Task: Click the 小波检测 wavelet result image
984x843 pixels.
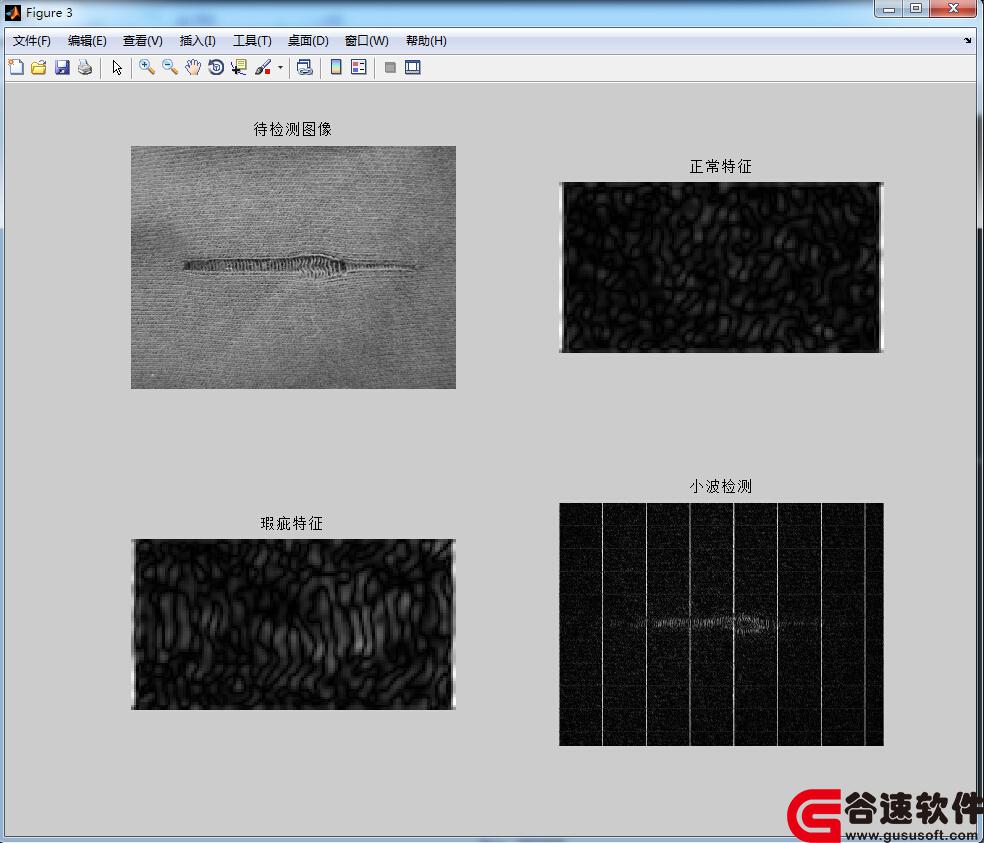Action: pos(721,625)
